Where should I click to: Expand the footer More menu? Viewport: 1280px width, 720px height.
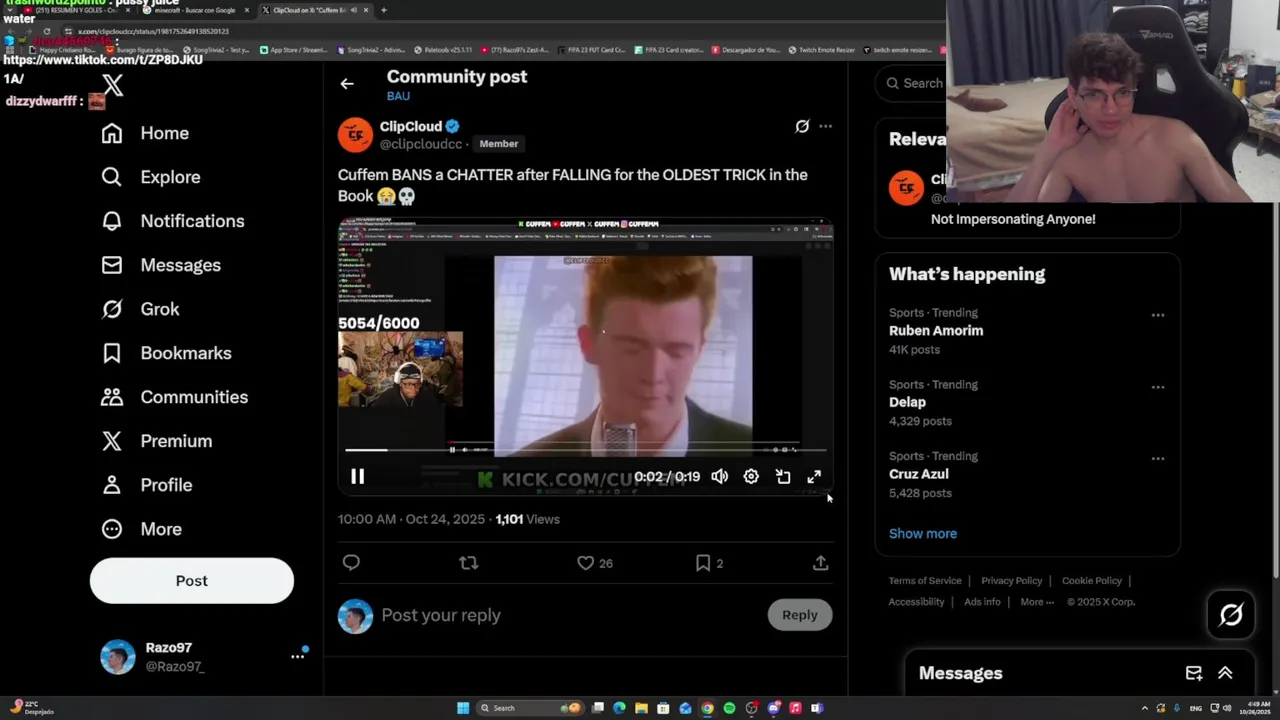(1038, 602)
